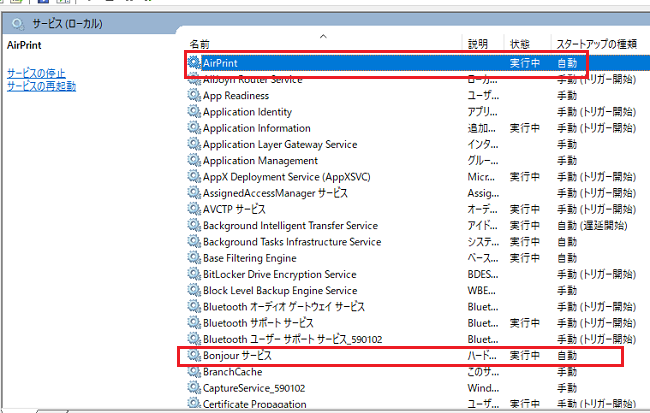Click the gear icon next to App Readiness
650x413 pixels.
point(194,96)
